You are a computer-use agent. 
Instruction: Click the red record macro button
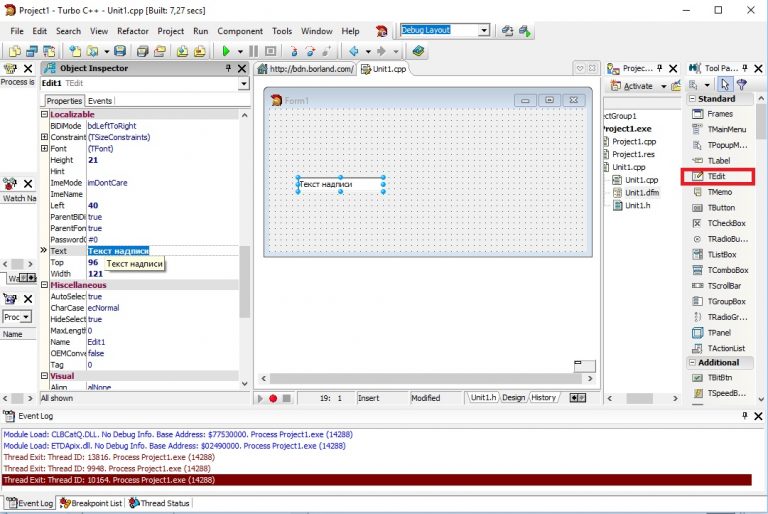click(x=273, y=398)
